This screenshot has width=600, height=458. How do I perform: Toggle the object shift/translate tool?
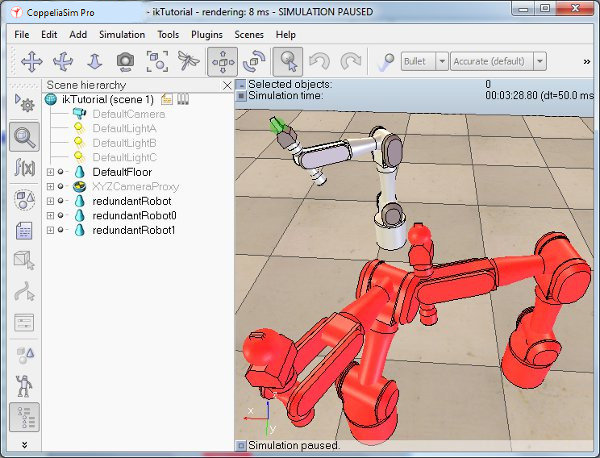coord(222,62)
